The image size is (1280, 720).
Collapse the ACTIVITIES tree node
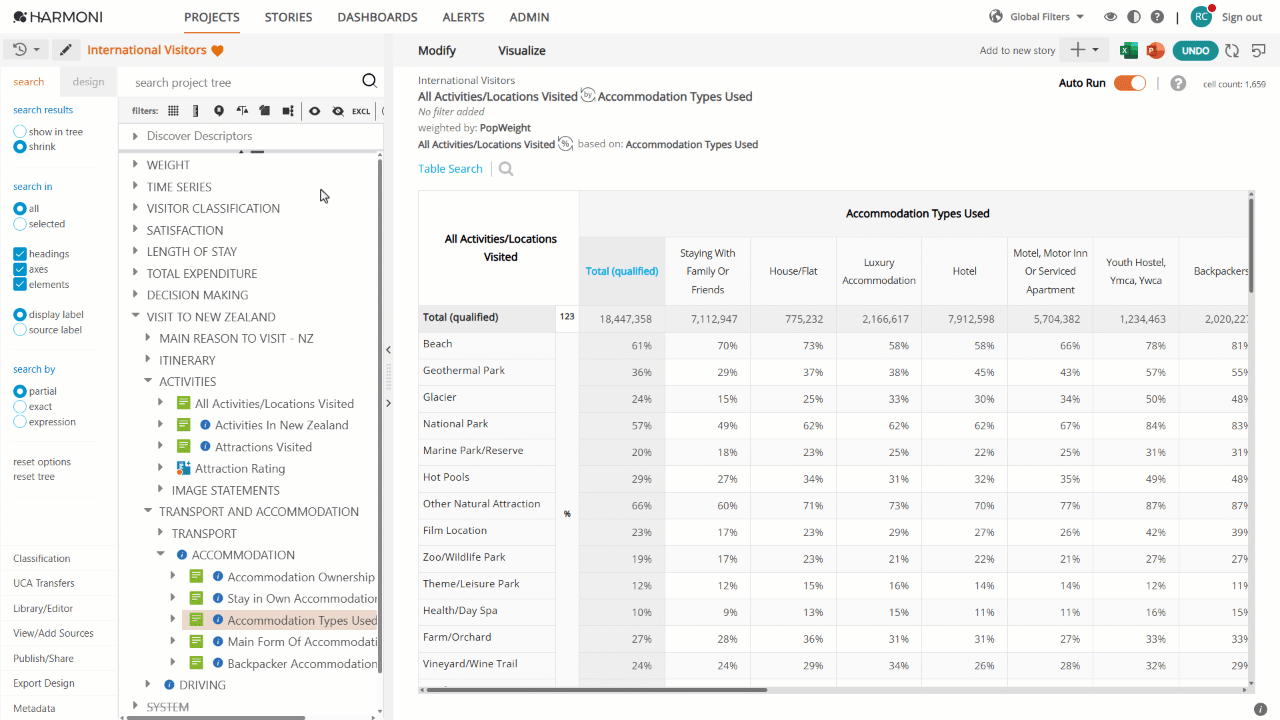[x=149, y=382]
